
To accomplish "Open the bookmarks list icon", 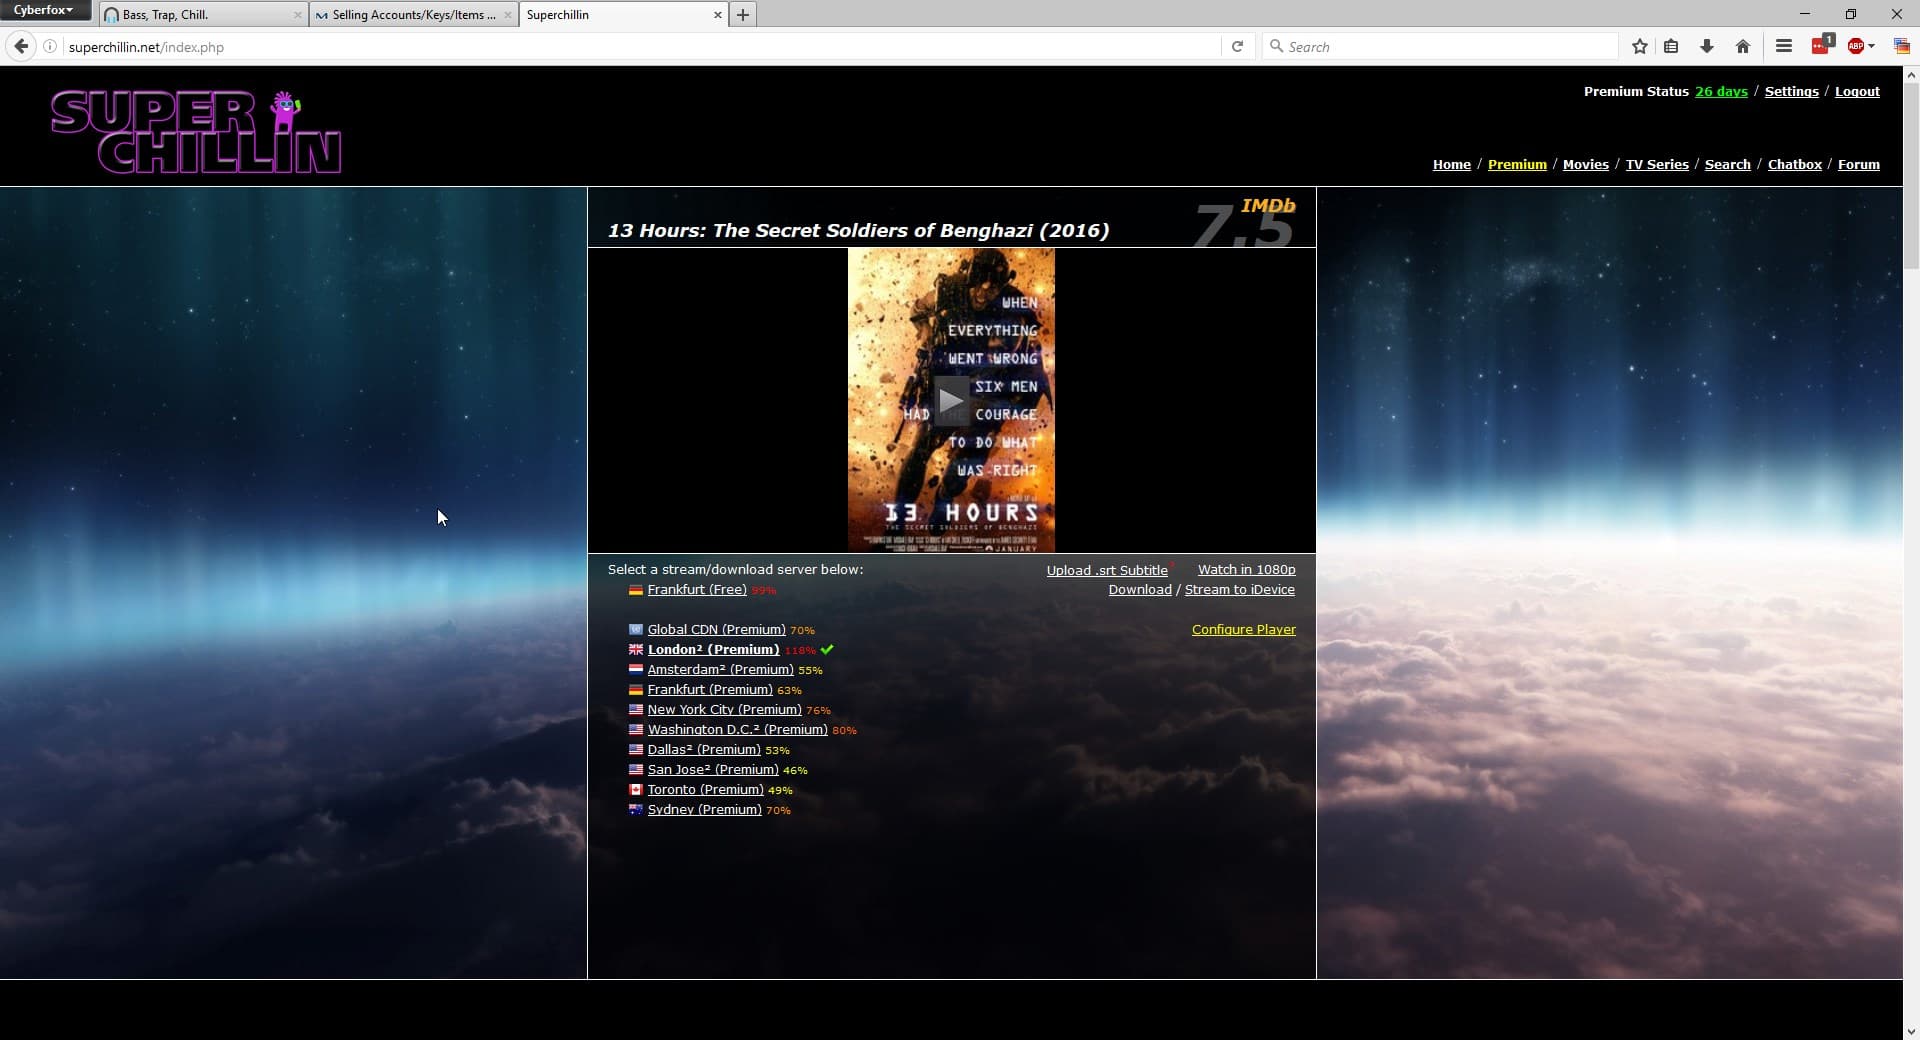I will coord(1671,46).
